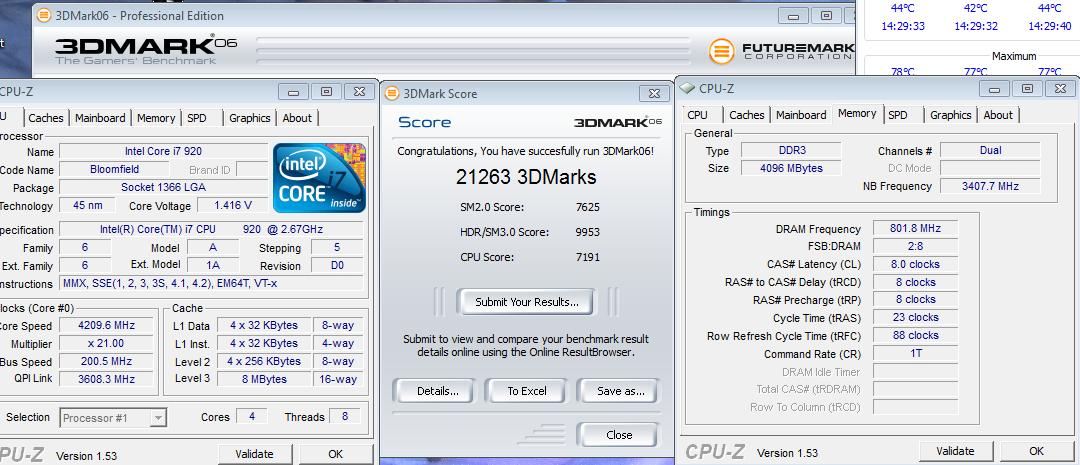The height and width of the screenshot is (465, 1080).
Task: Select Memory tab in right CPU-Z window
Action: point(857,114)
